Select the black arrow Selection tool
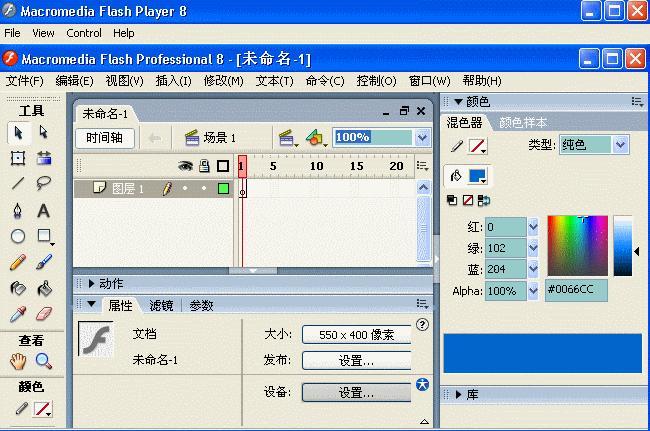Image resolution: width=650 pixels, height=431 pixels. pos(18,133)
